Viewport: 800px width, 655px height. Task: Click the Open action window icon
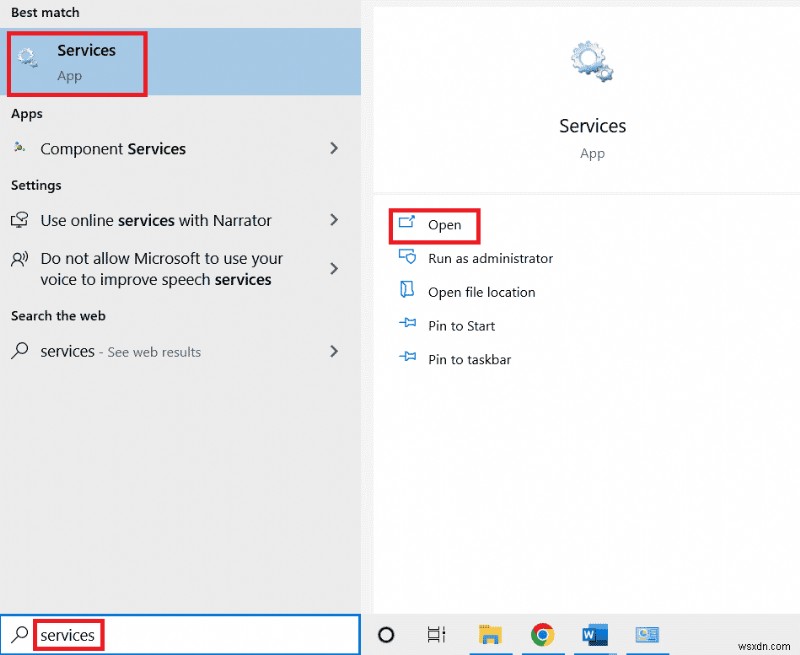[x=407, y=222]
